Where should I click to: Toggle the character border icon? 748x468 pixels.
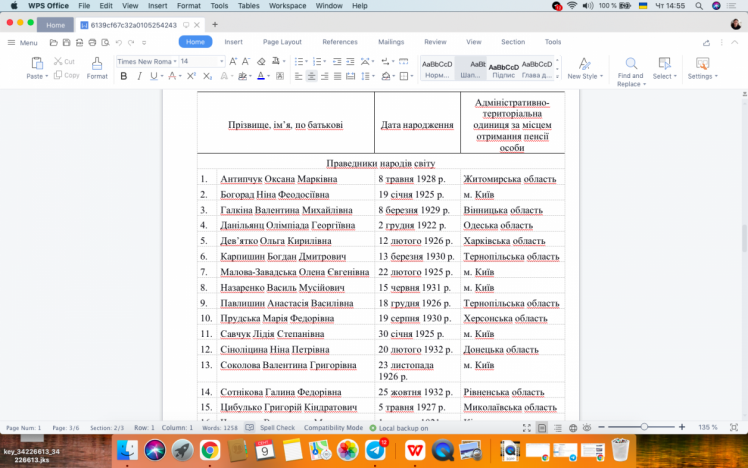click(x=280, y=76)
